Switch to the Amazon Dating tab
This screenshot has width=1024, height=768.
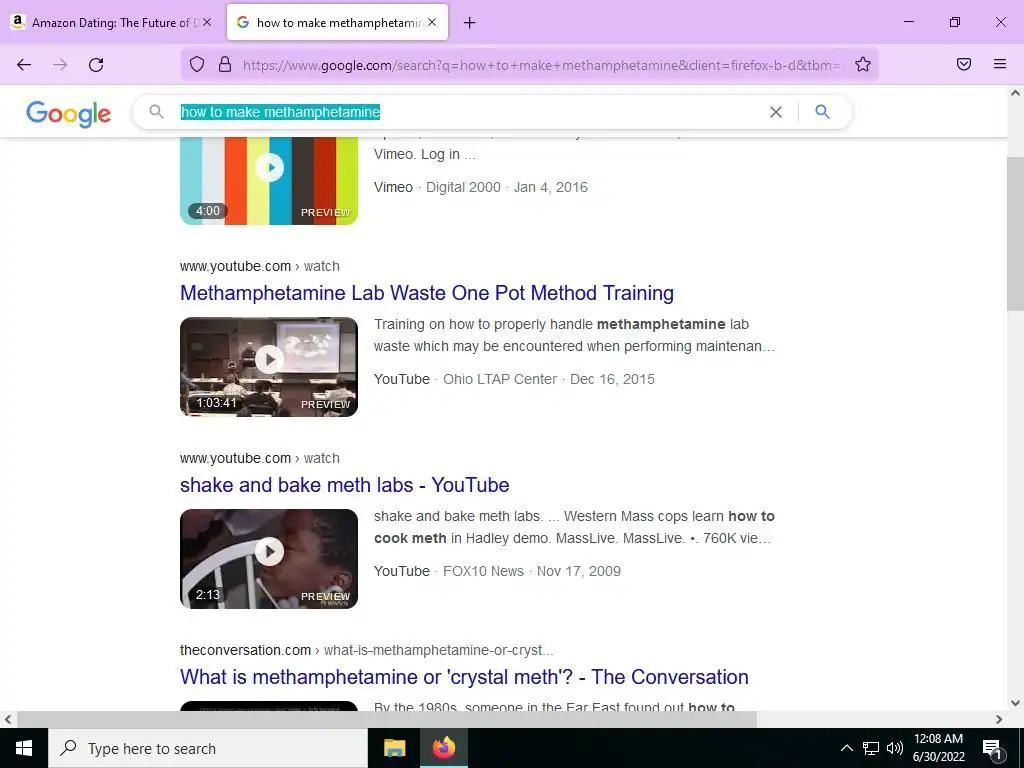pos(111,22)
